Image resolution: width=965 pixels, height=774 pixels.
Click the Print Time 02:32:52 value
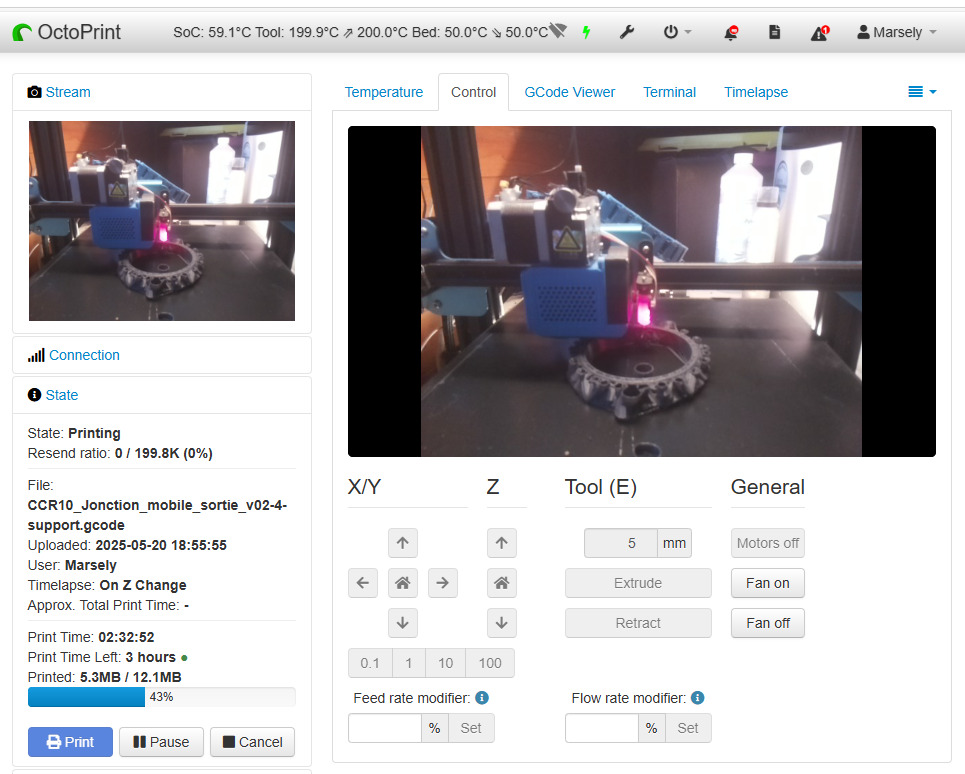click(x=126, y=637)
